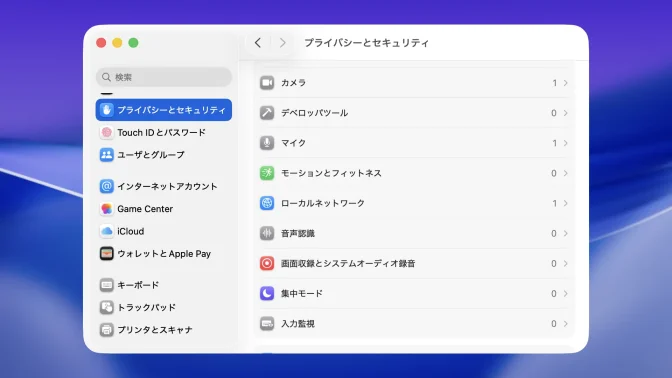The width and height of the screenshot is (672, 378).
Task: Go back with the left arrow button
Action: point(258,43)
